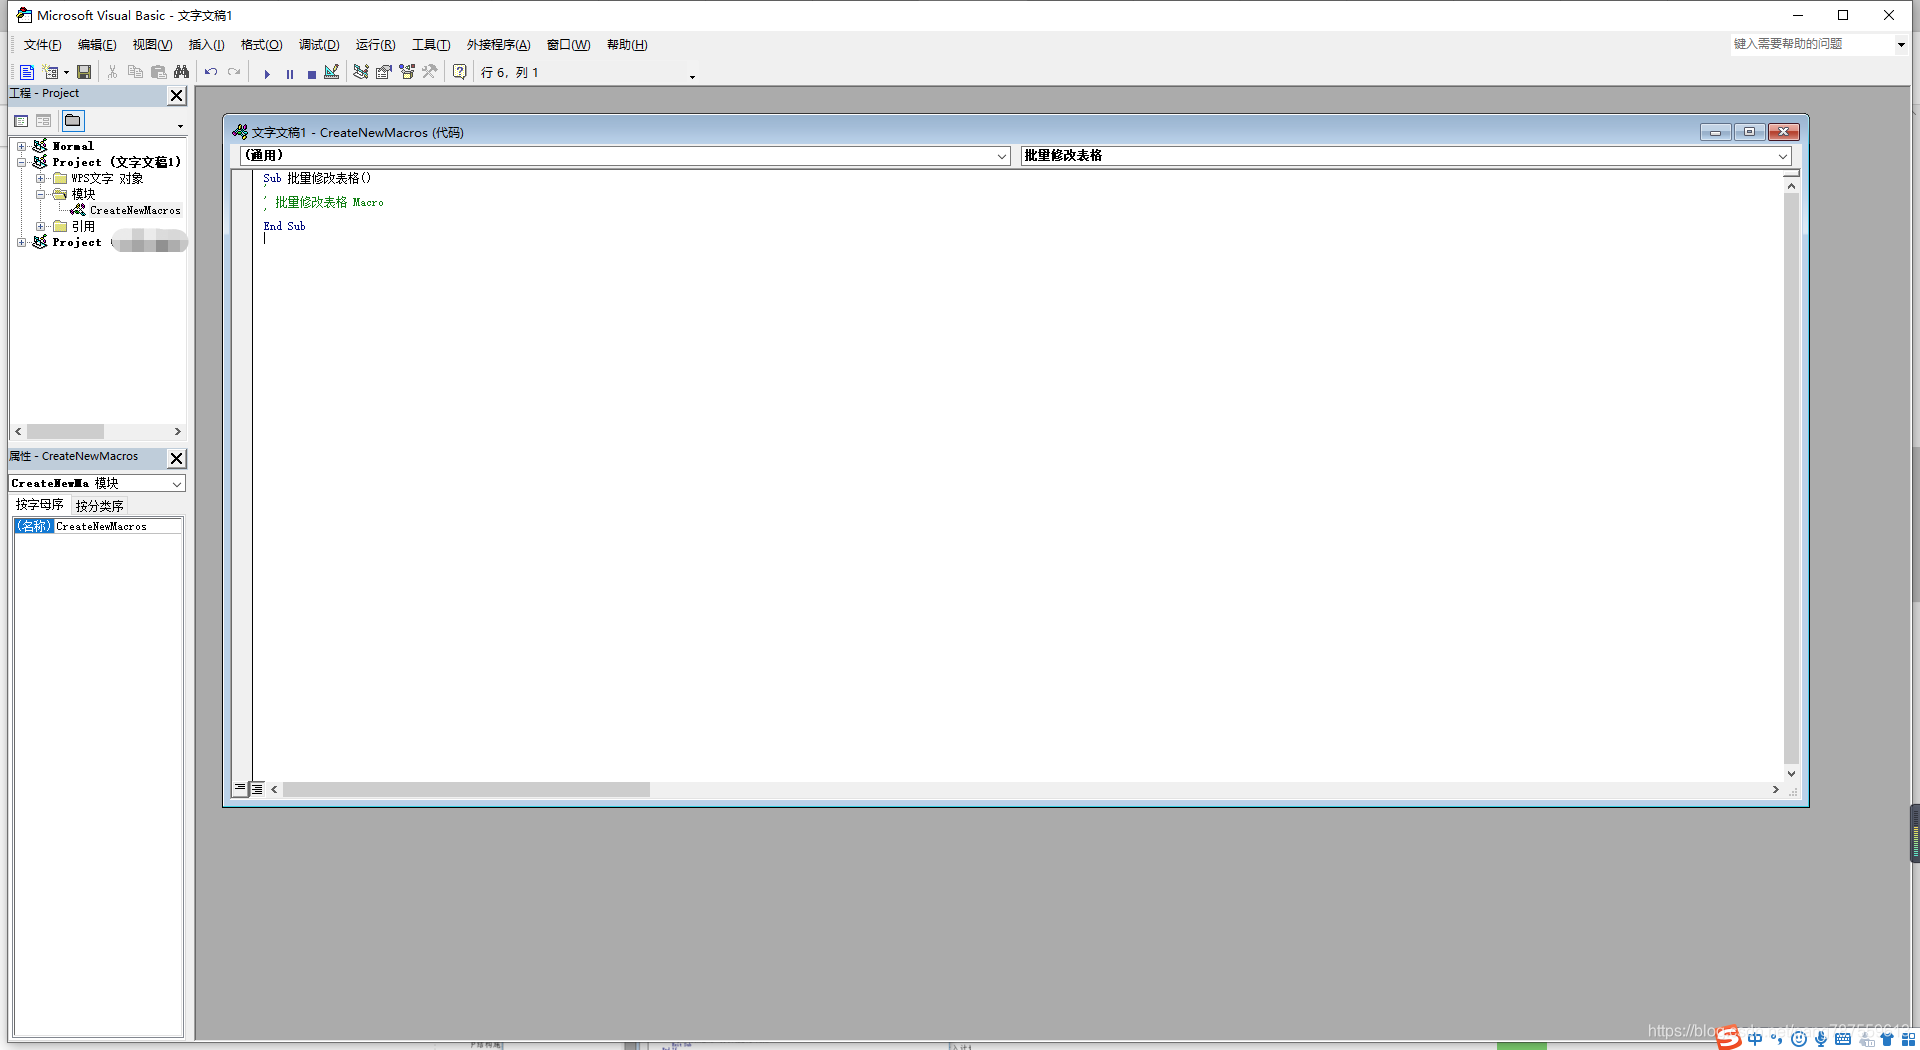Expand the Normal project node
Screen dimensions: 1920x1050
[21, 146]
